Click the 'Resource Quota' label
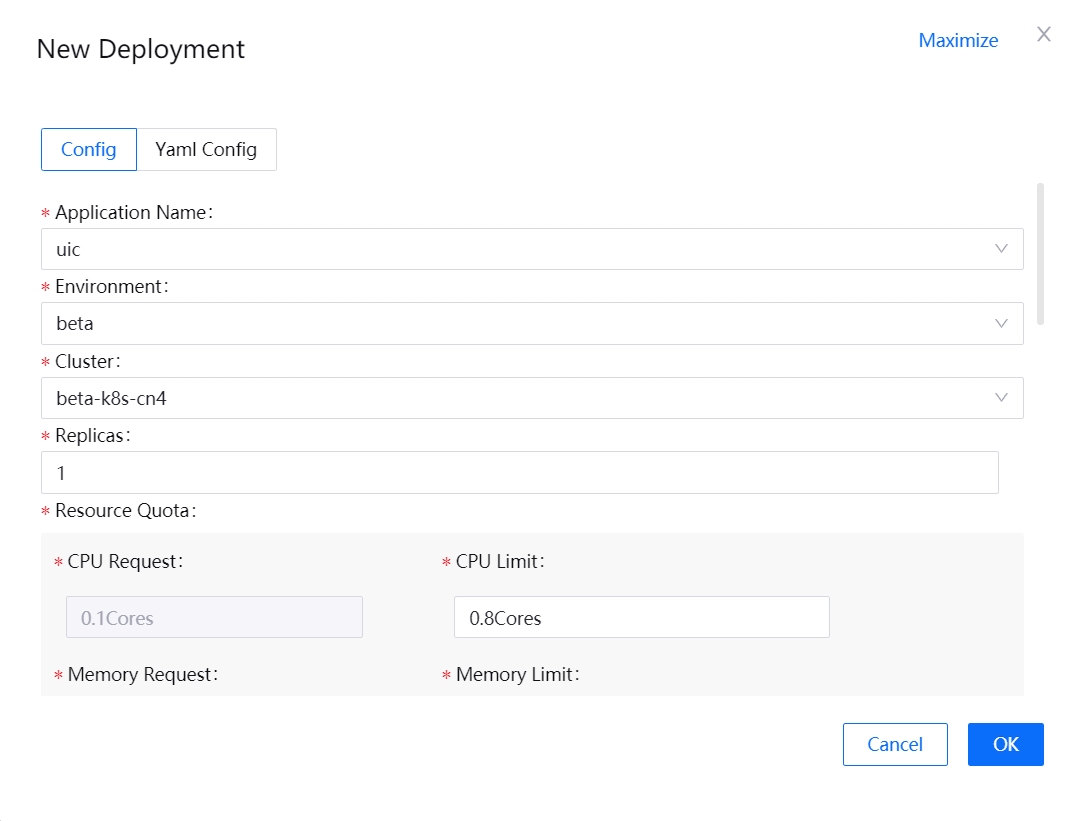This screenshot has width=1070, height=821. [123, 511]
